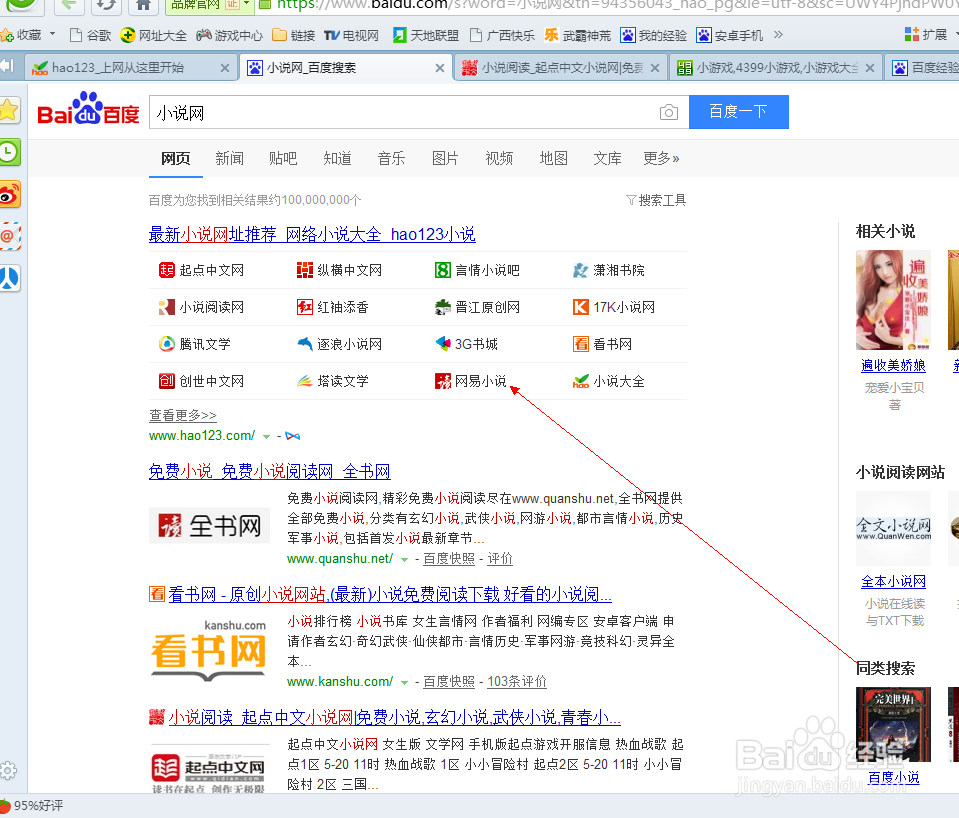Open the Weibo sidebar icon
This screenshot has width=959, height=818.
[x=9, y=195]
